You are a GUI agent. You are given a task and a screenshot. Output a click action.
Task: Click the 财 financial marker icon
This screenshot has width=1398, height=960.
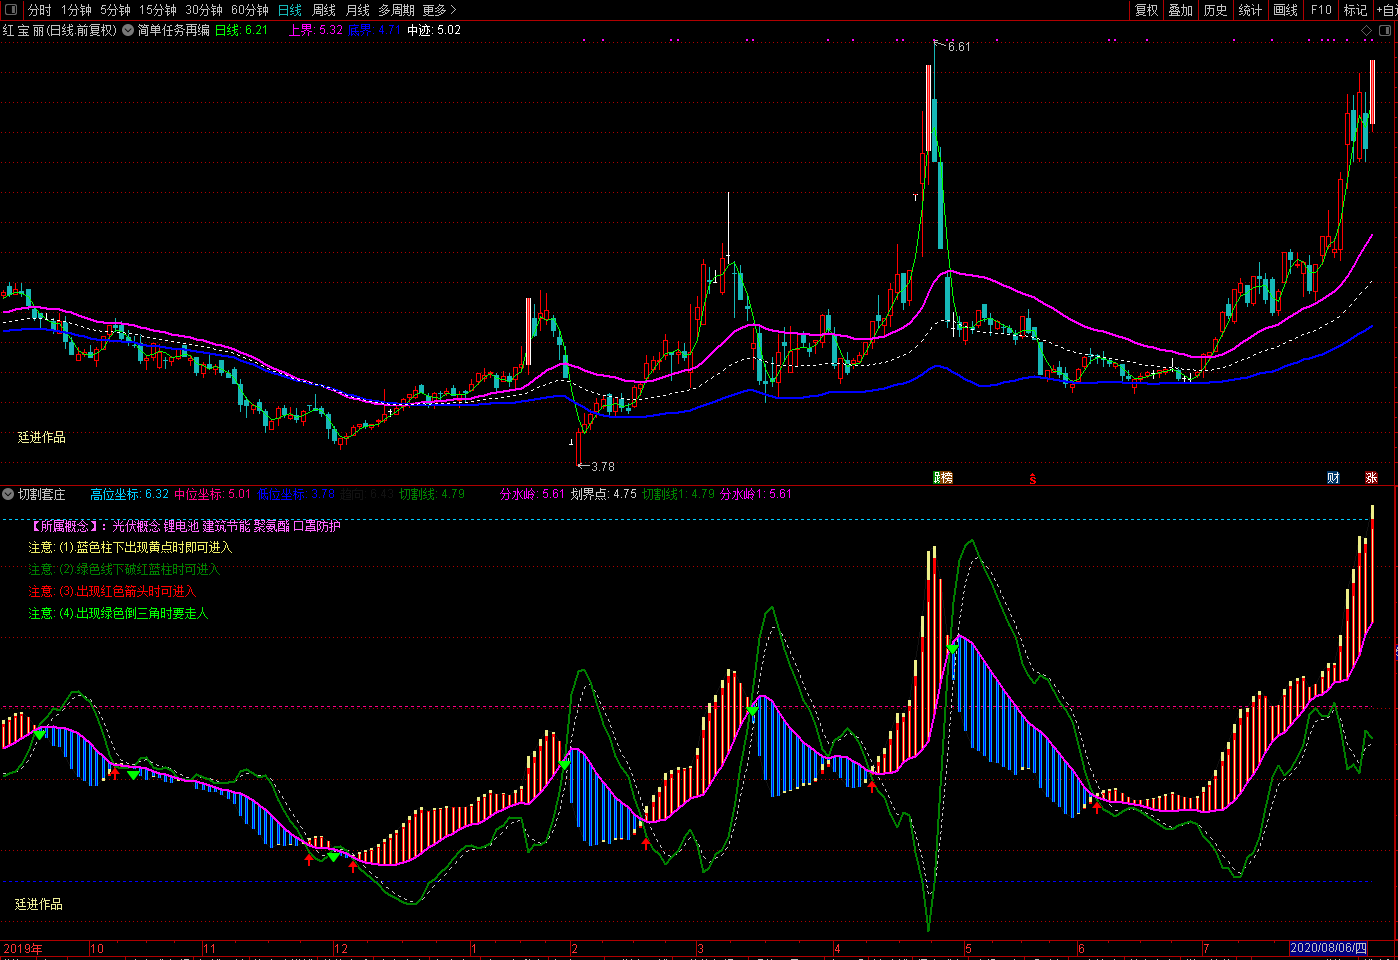tap(1333, 478)
